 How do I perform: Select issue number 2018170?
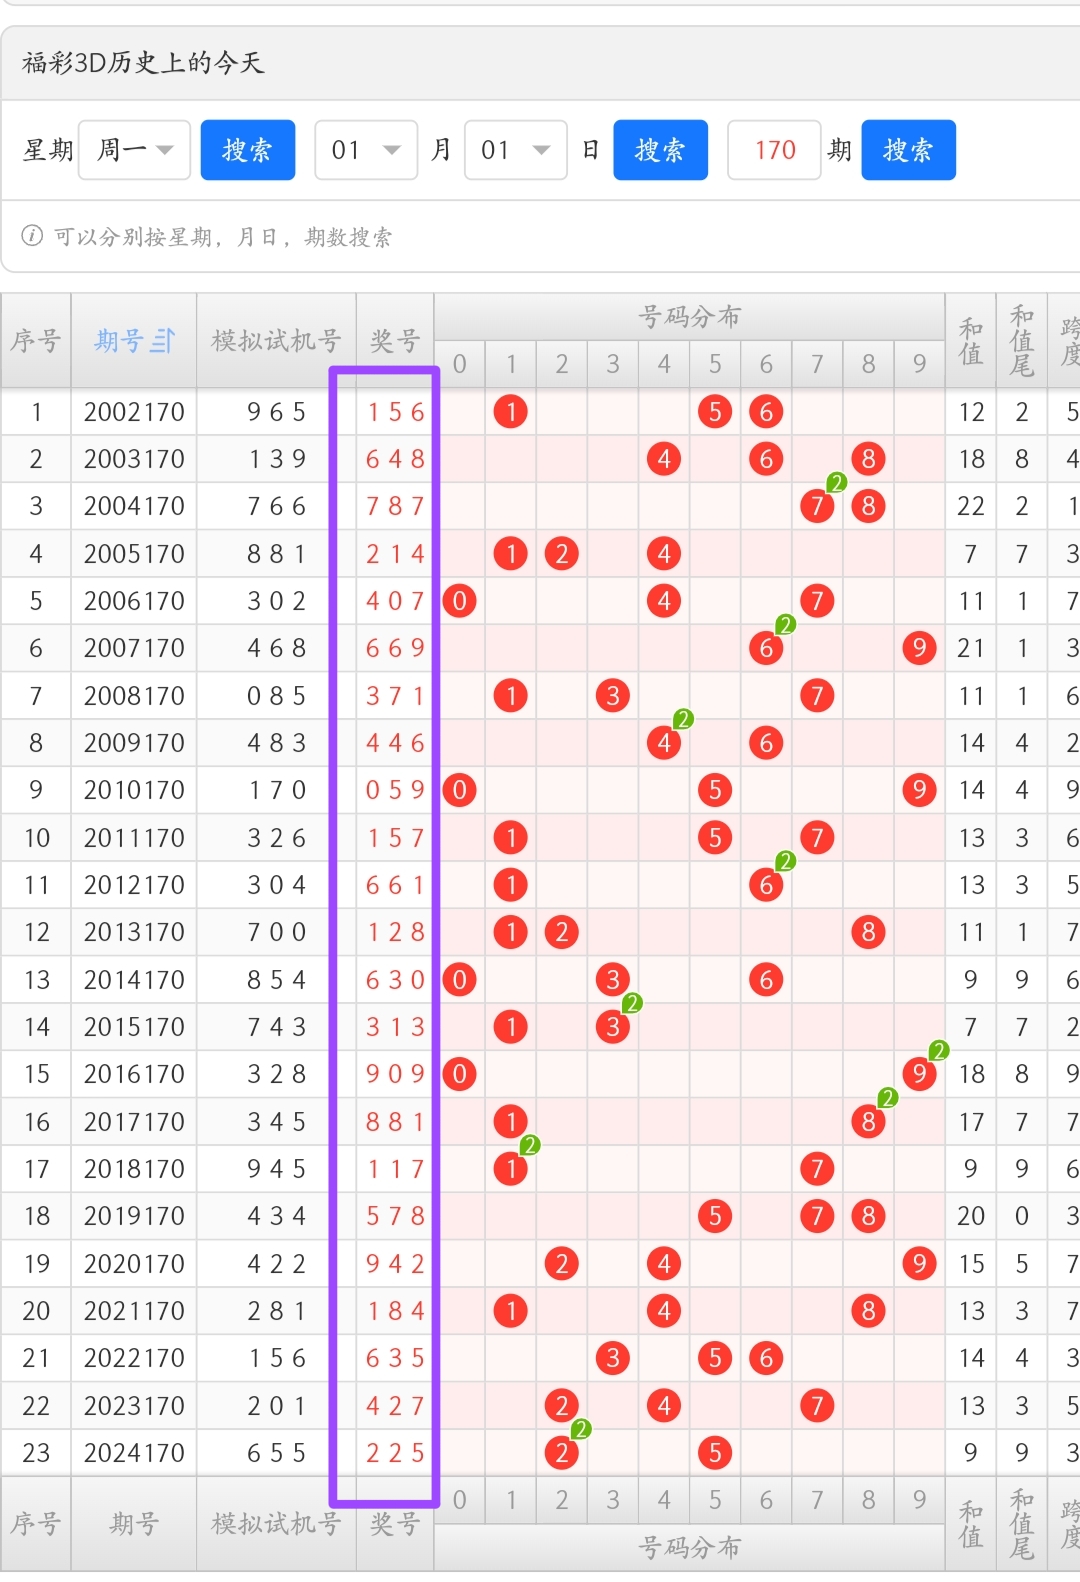(134, 1169)
